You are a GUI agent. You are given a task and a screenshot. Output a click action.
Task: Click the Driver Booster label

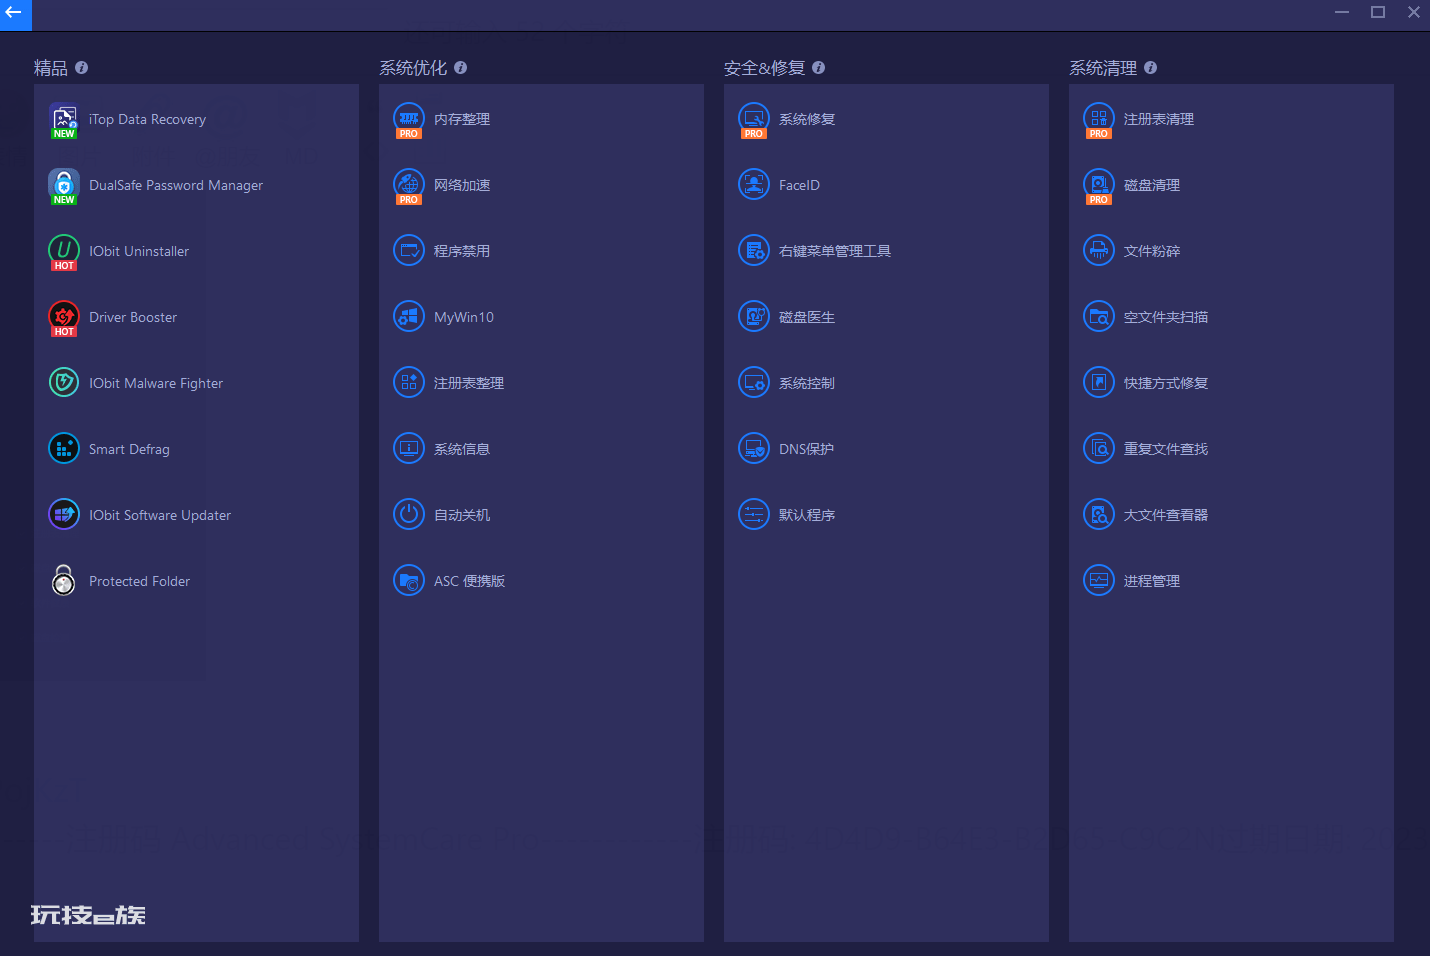tap(133, 317)
